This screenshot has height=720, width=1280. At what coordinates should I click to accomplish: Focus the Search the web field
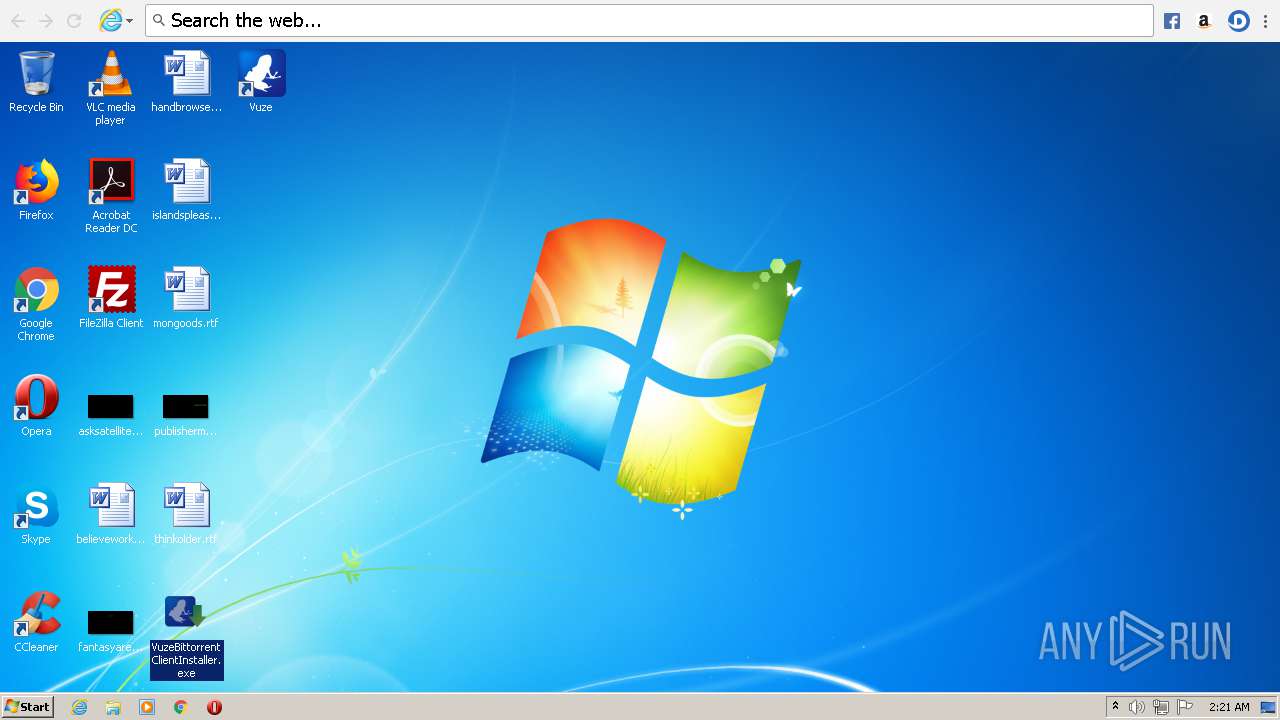pos(650,20)
